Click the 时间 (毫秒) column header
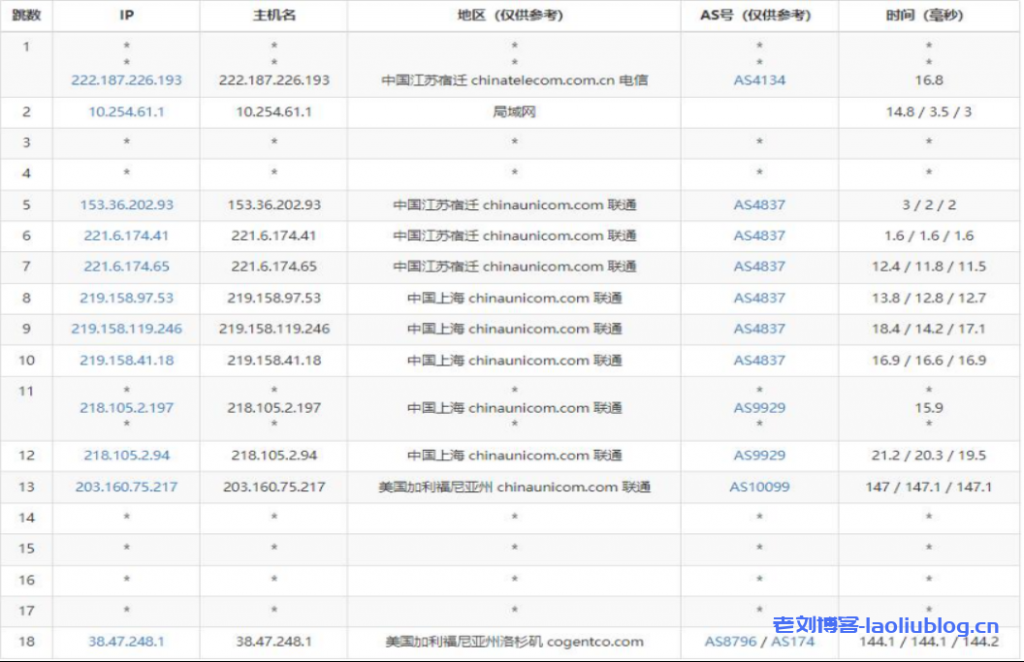Image resolution: width=1024 pixels, height=662 pixels. (929, 16)
